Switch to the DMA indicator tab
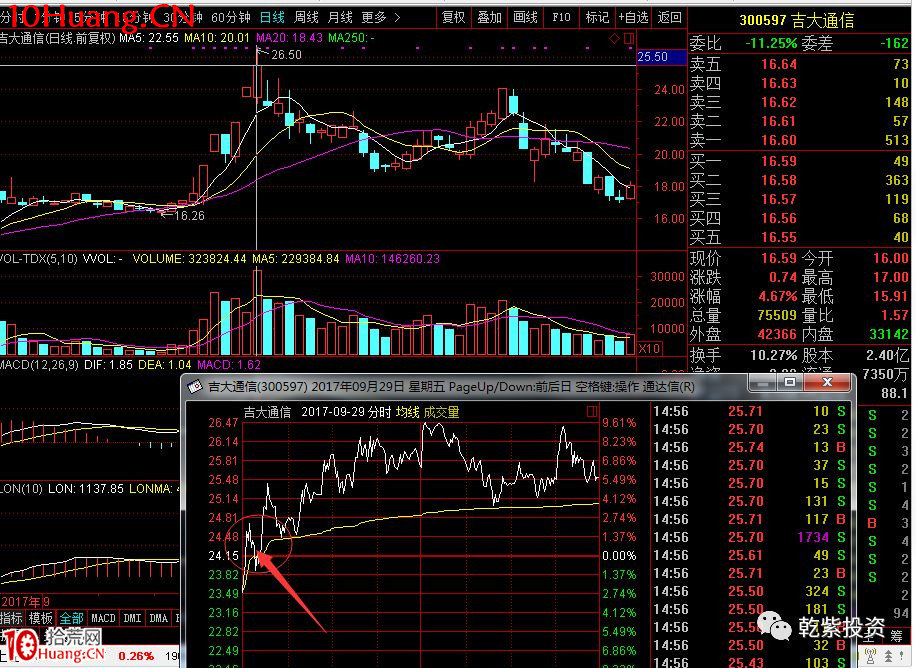The height and width of the screenshot is (668, 916). 158,618
